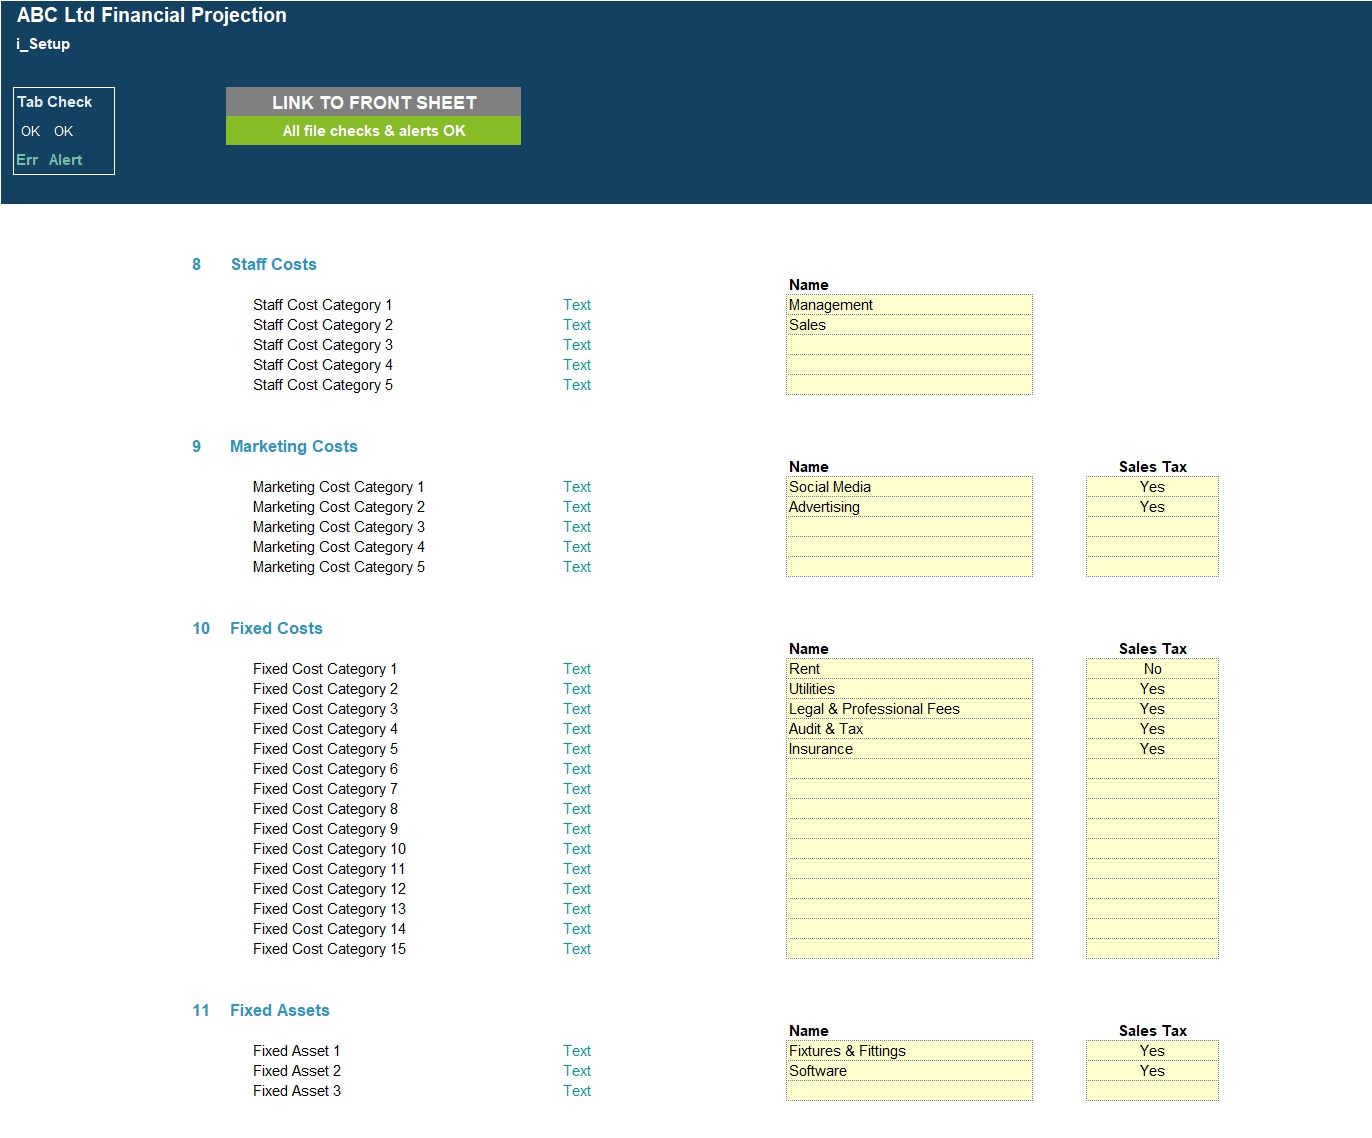Select the Text unit label for Fixed Cost Category 14
The height and width of the screenshot is (1138, 1372).
pos(577,929)
